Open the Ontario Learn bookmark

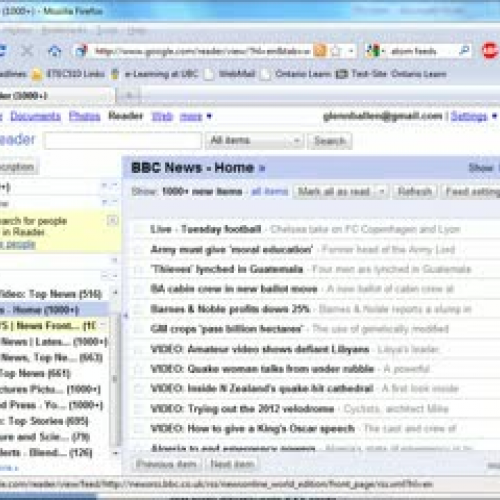[296, 74]
